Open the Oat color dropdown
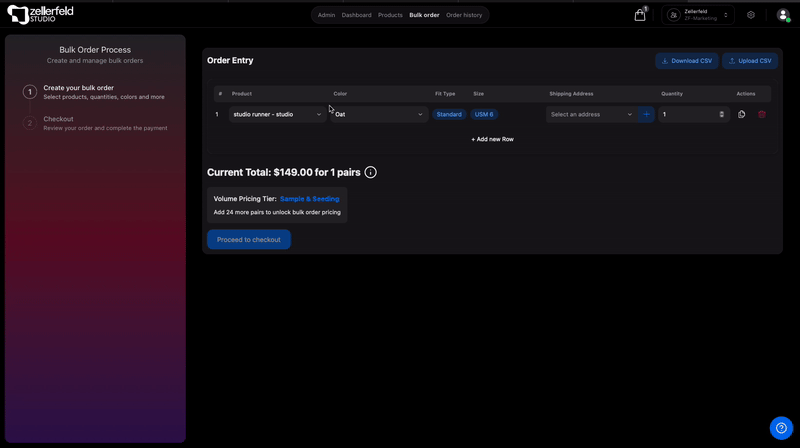 coord(379,114)
